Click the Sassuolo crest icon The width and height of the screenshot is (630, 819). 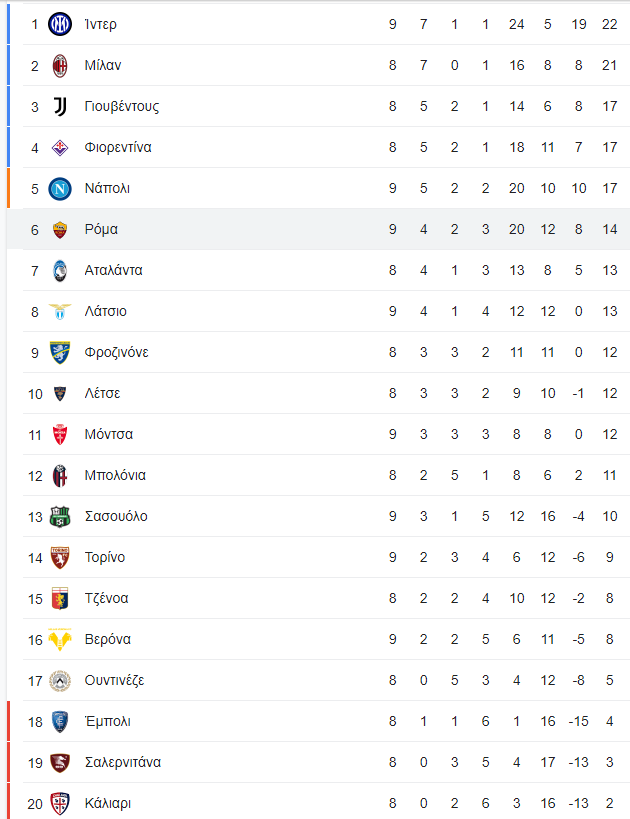(x=60, y=516)
